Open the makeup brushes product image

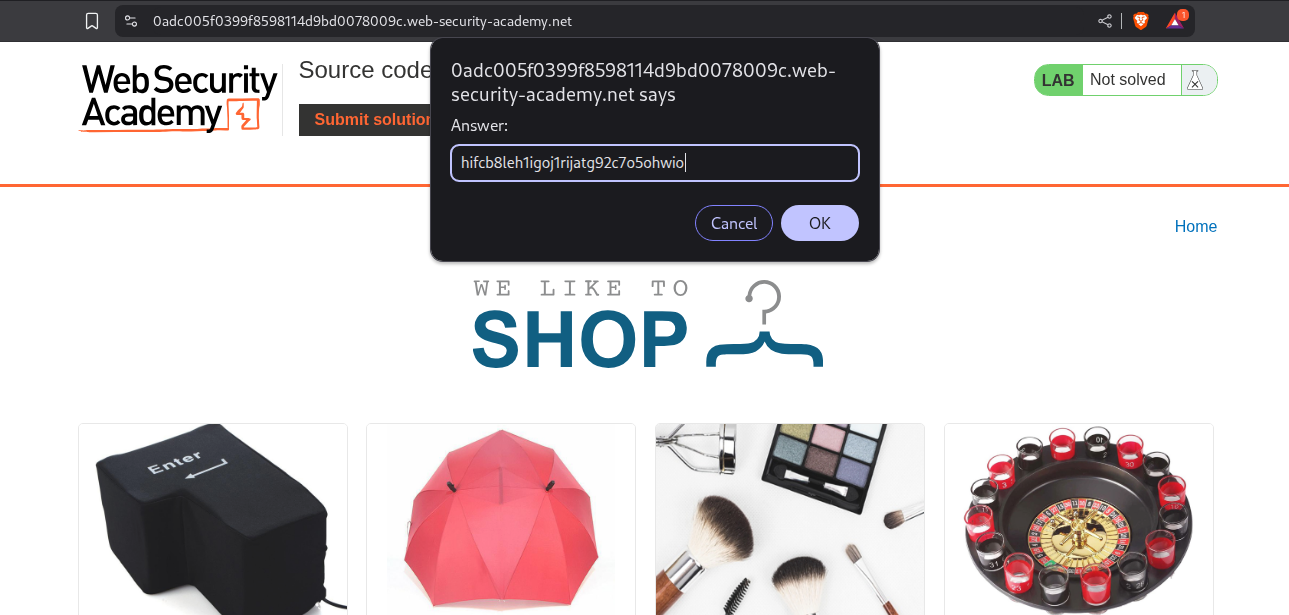point(790,519)
